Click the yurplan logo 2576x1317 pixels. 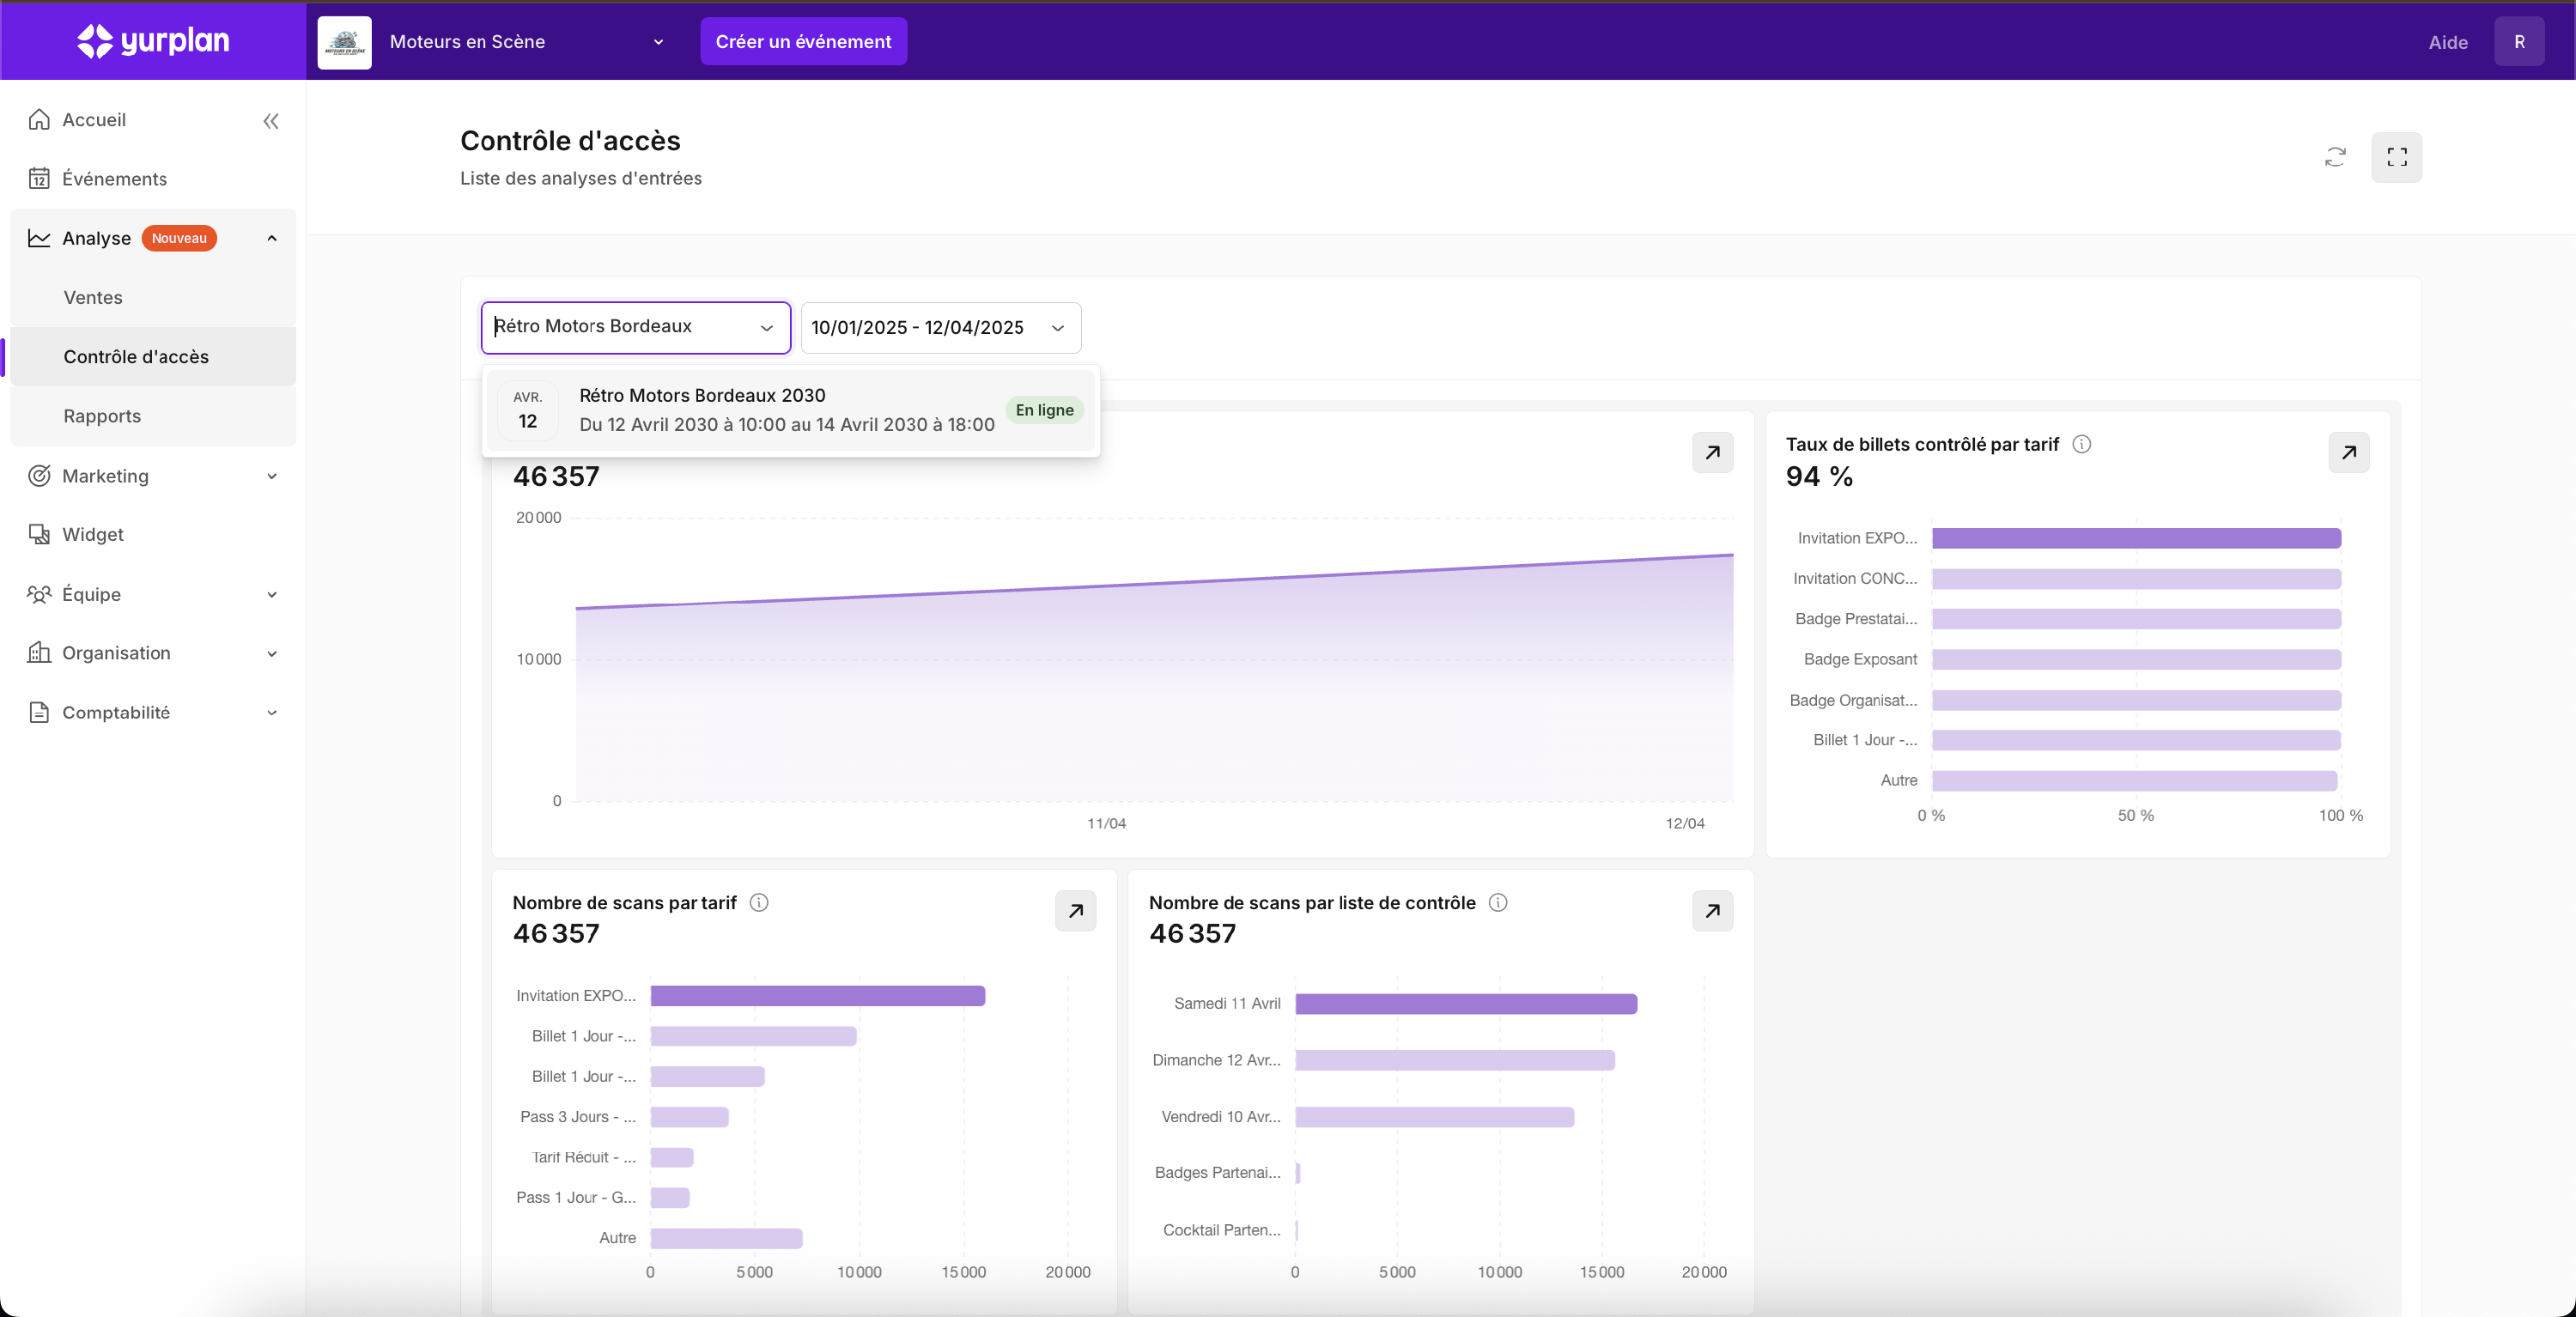point(153,41)
